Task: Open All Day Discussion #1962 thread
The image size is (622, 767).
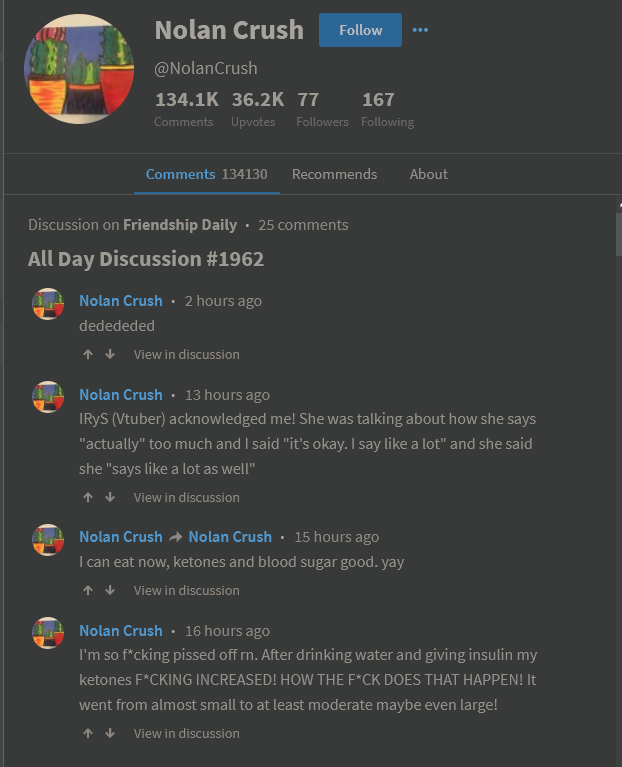Action: (146, 259)
